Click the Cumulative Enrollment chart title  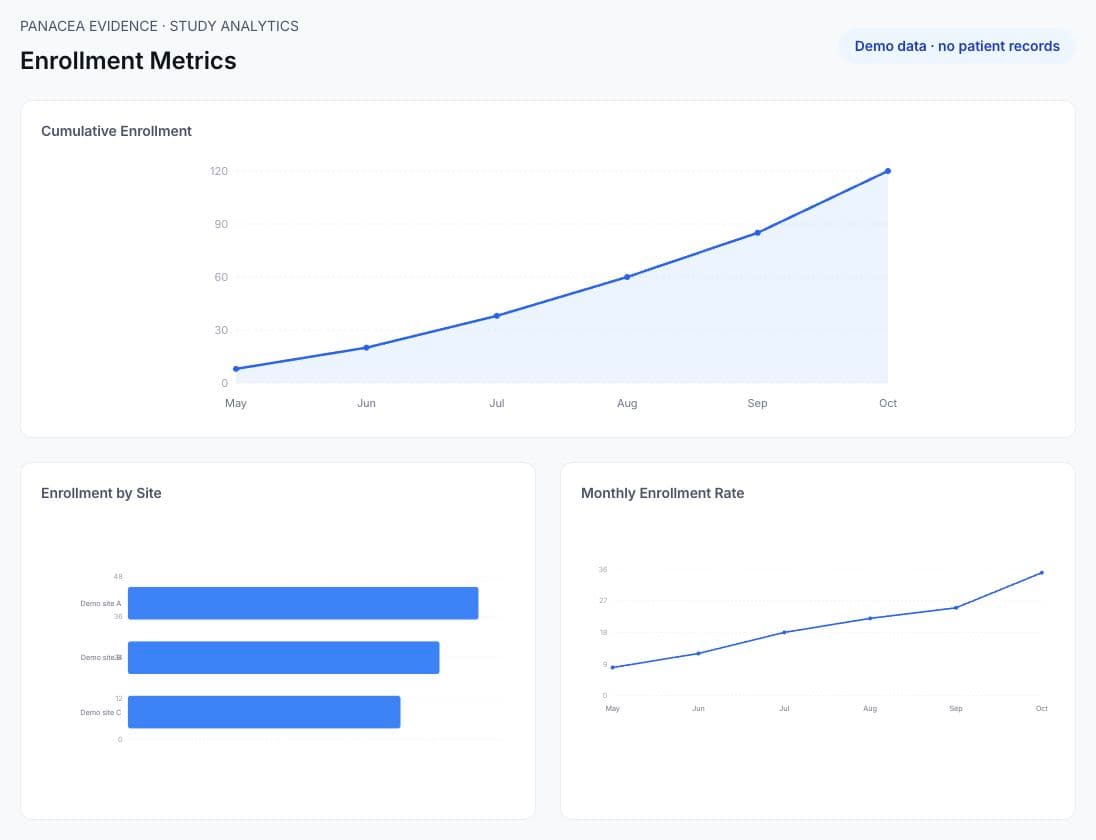coord(116,131)
